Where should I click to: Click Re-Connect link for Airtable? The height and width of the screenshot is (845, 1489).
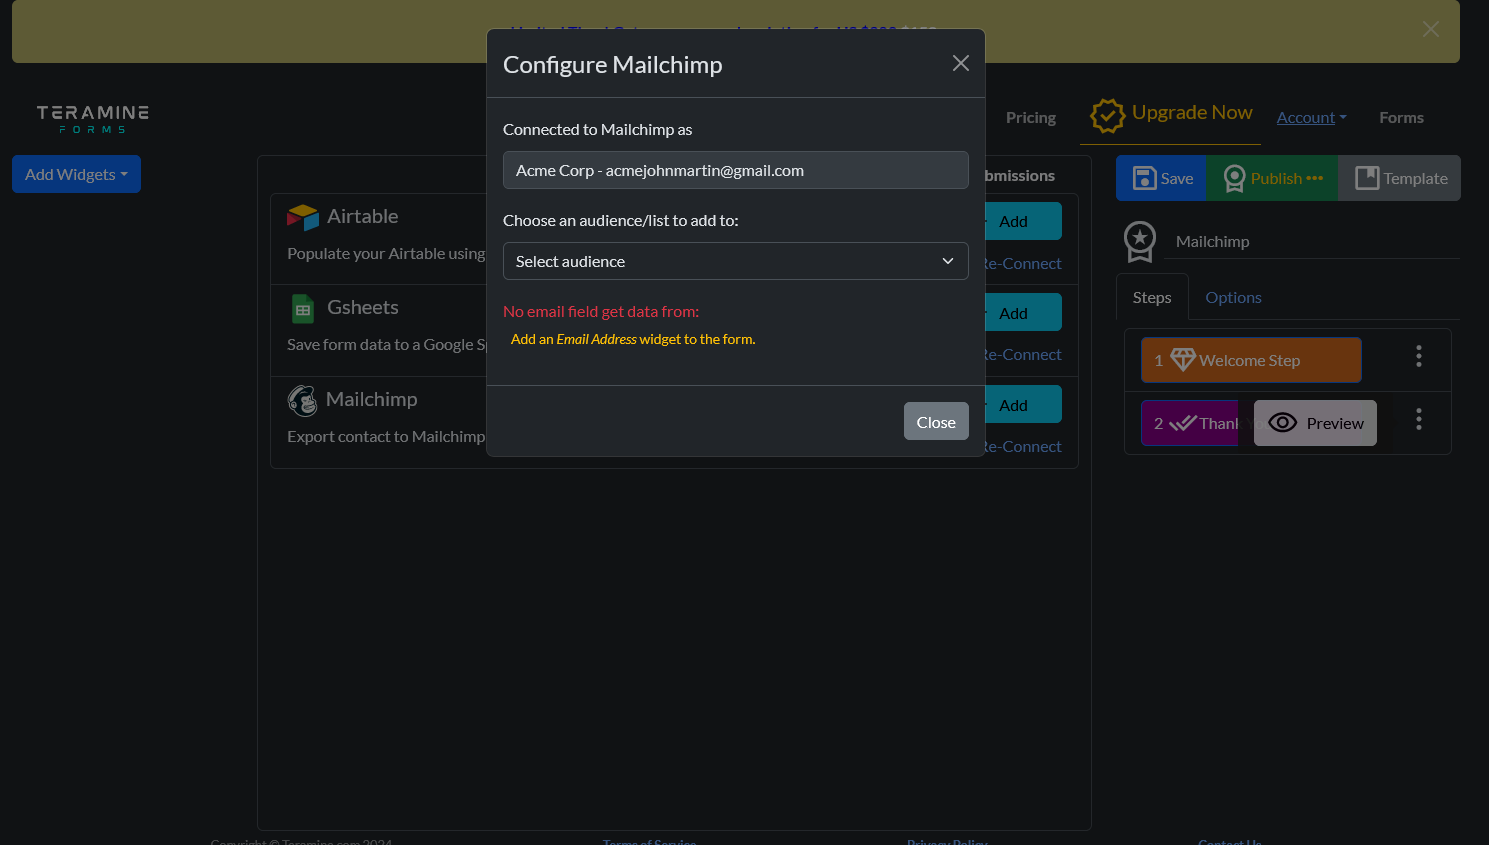pos(1023,263)
